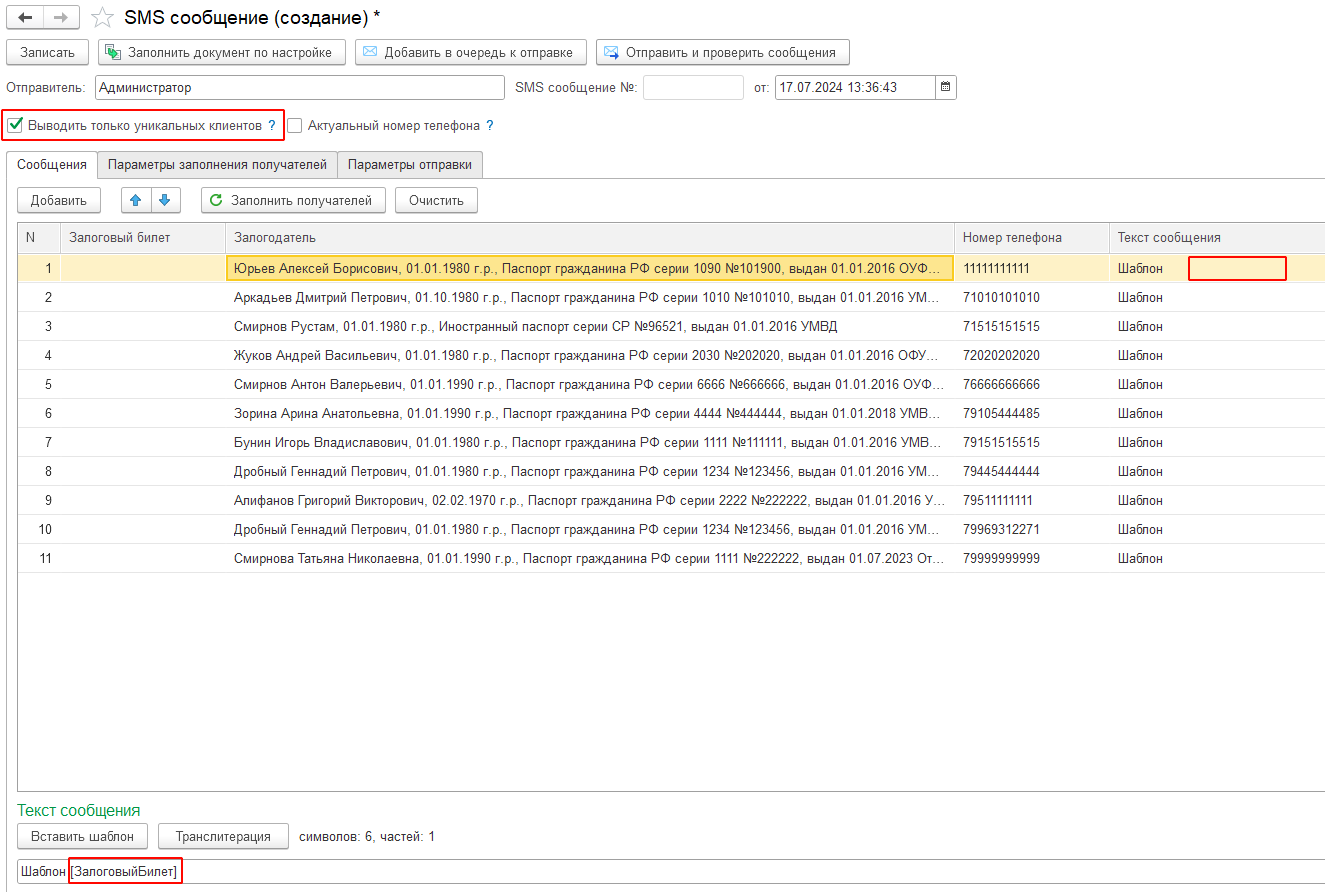Click the 'N' column header
The height and width of the screenshot is (892, 1325).
(x=39, y=237)
